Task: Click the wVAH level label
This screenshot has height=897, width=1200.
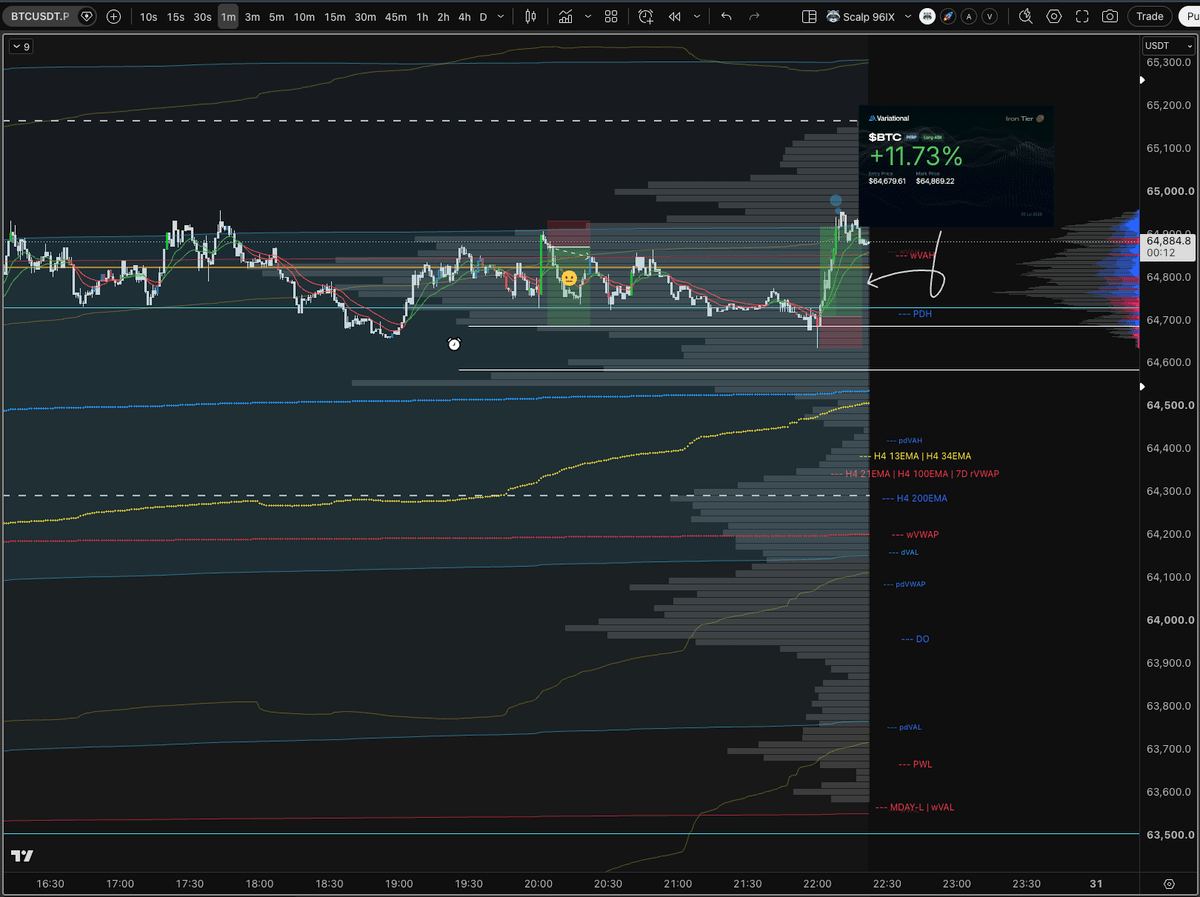Action: (x=917, y=255)
